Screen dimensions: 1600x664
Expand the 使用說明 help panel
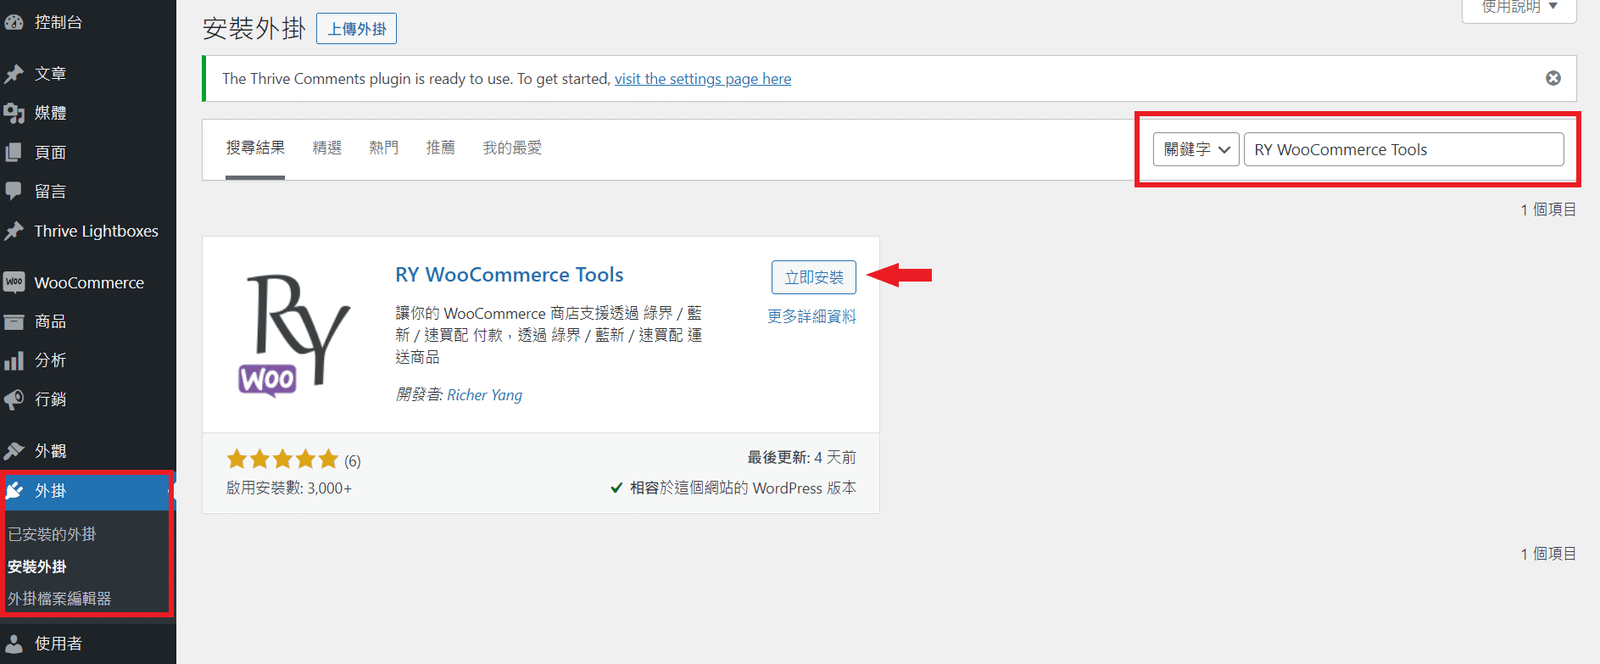(1519, 8)
